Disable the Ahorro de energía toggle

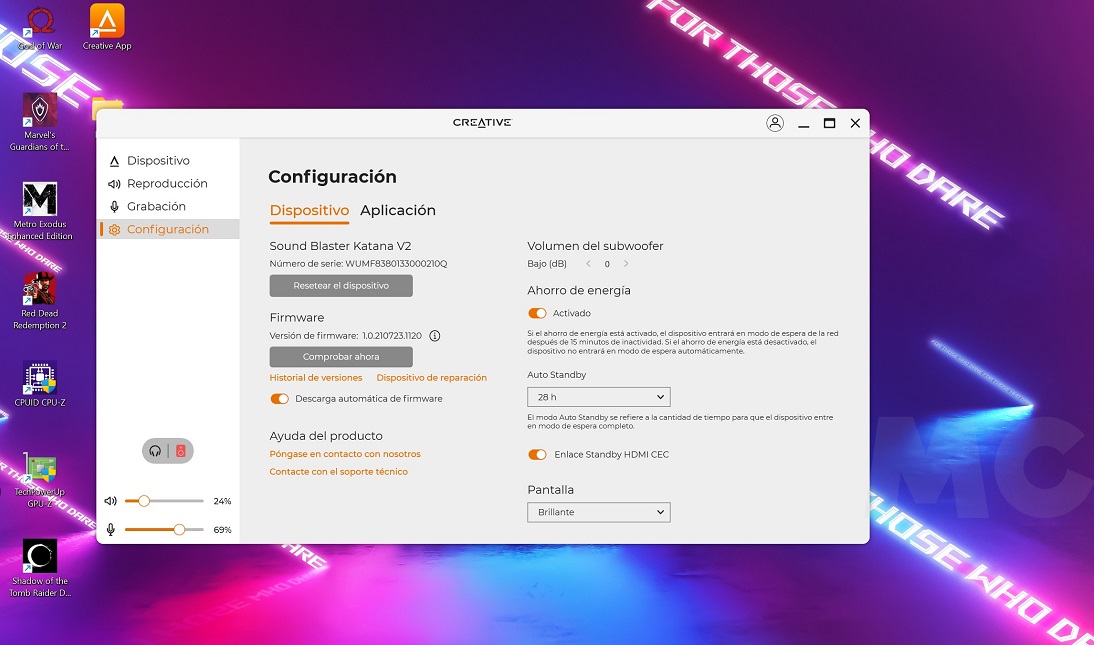pyautogui.click(x=537, y=313)
